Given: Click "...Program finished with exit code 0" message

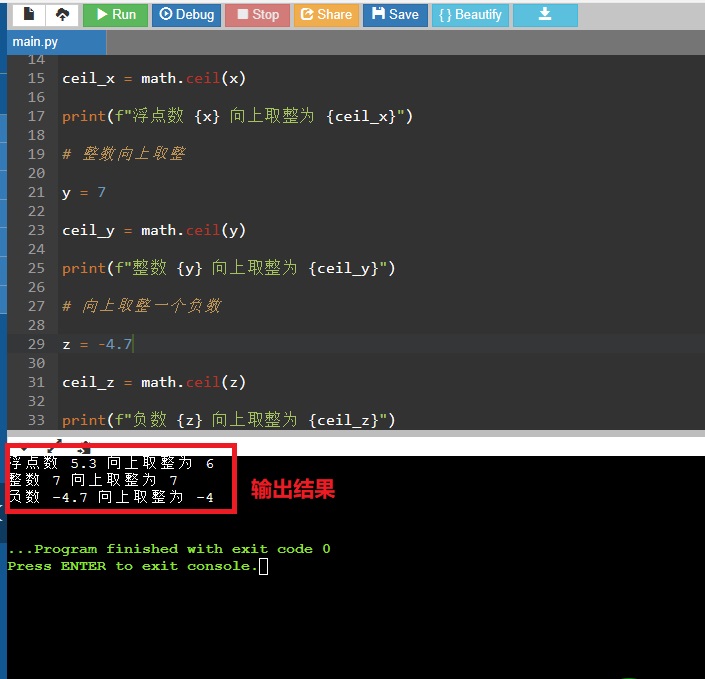Looking at the screenshot, I should [170, 549].
